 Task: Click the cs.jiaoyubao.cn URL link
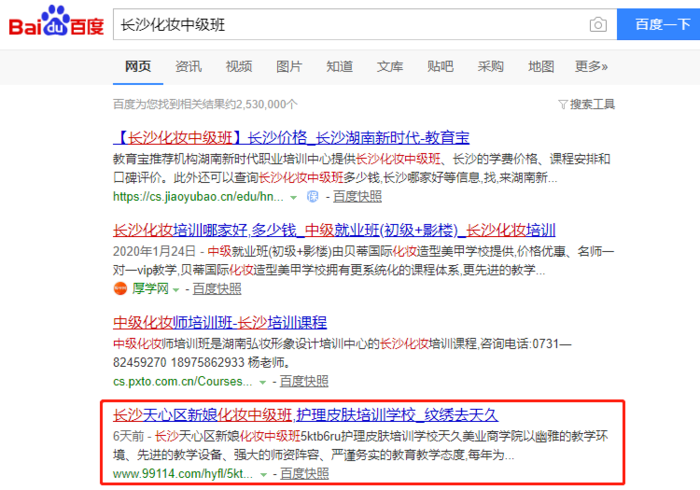(198, 197)
